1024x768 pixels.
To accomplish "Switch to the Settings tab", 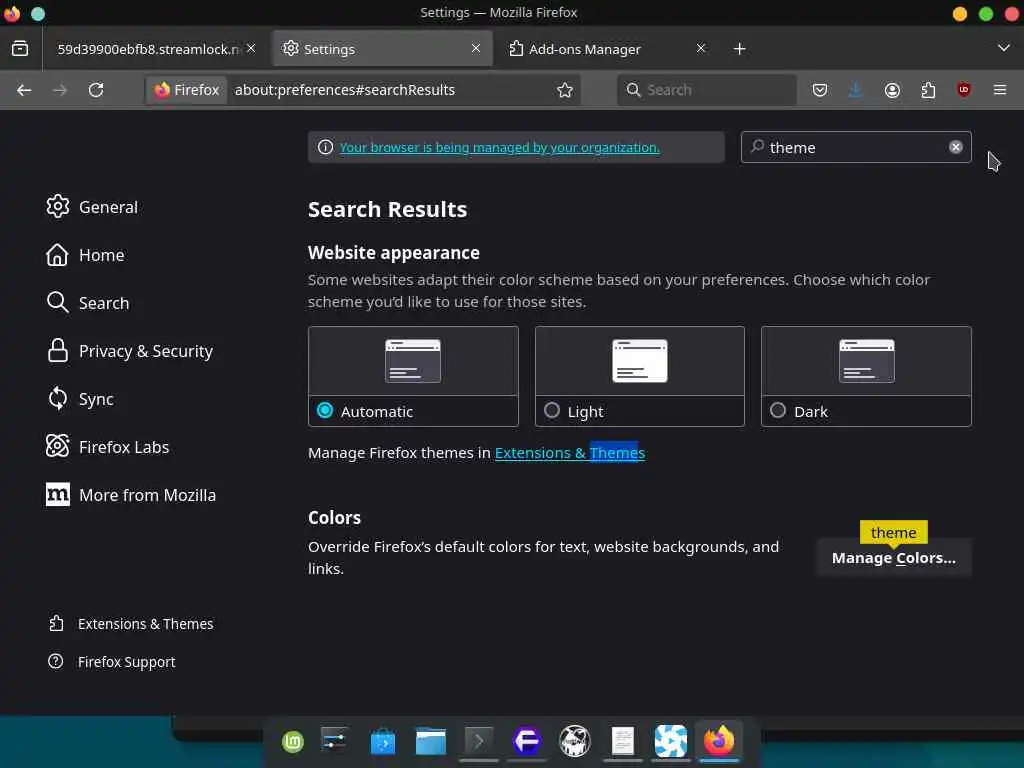I will (383, 49).
